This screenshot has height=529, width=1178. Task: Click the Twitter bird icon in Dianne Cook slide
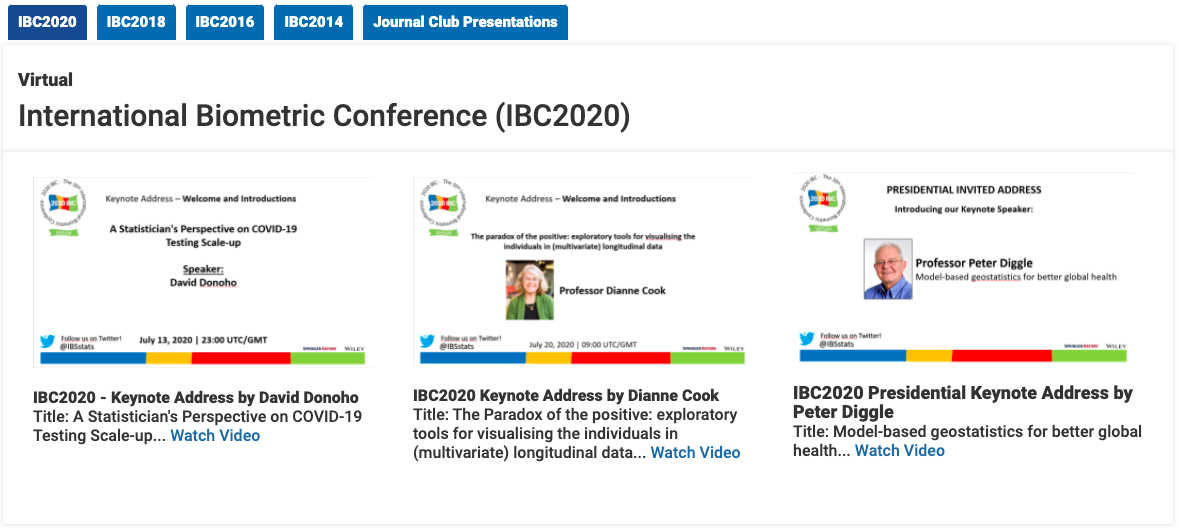click(x=427, y=341)
